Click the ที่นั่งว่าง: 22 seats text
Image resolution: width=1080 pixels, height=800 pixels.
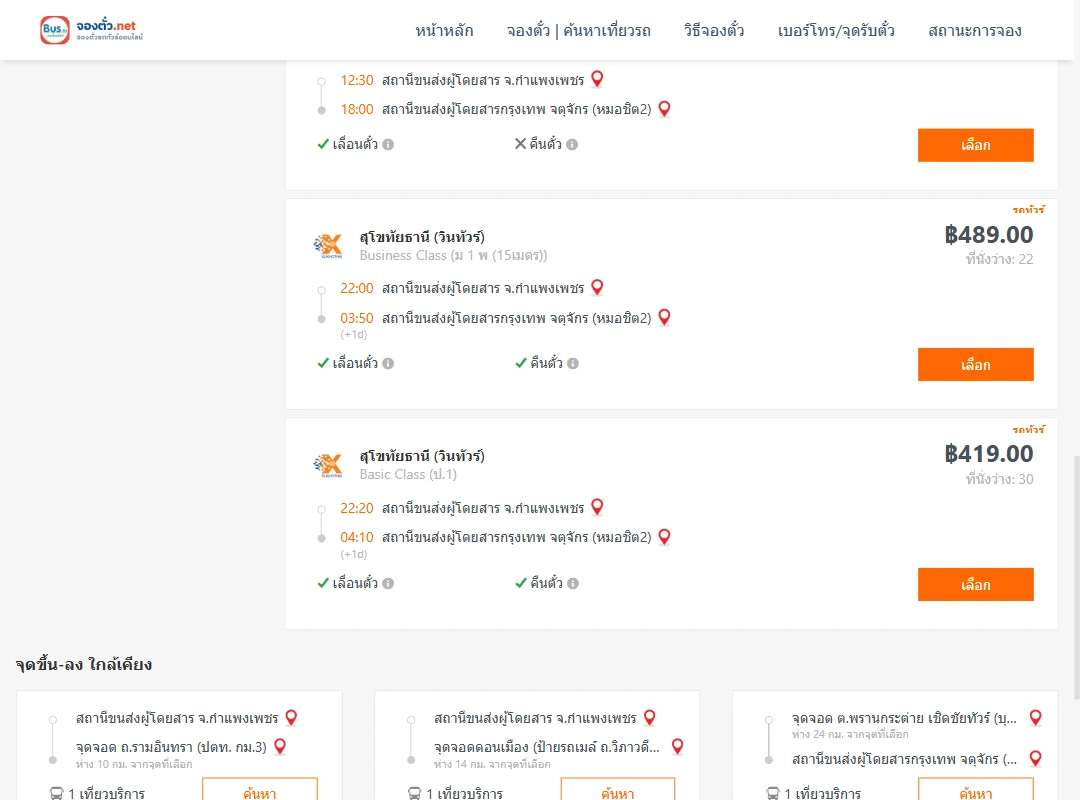point(999,260)
